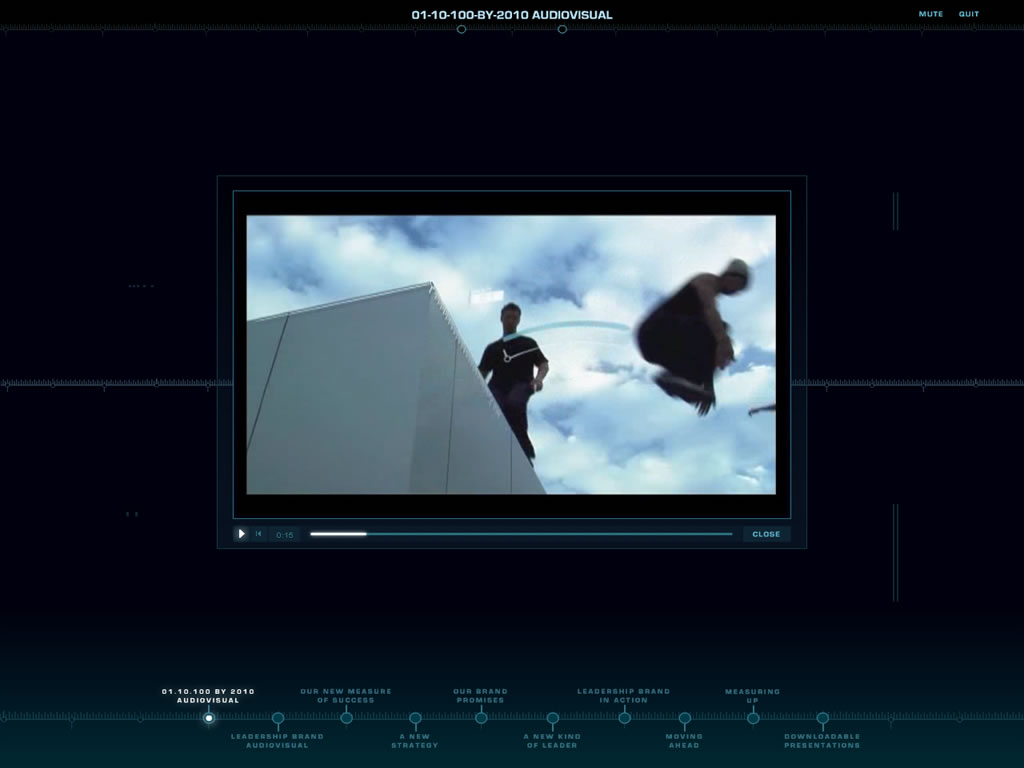The height and width of the screenshot is (768, 1024).
Task: Select the Measuring Up timeline node
Action: [753, 718]
